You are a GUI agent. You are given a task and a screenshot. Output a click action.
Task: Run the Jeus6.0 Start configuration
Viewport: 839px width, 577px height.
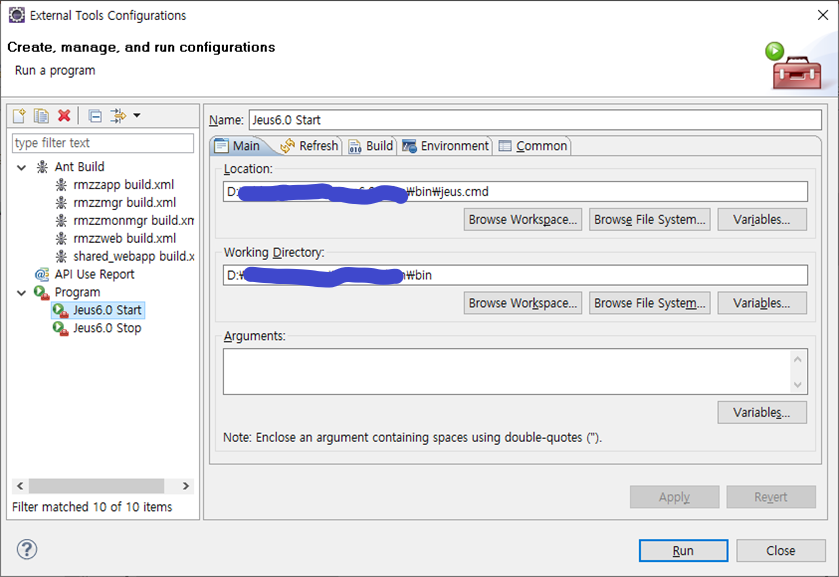[683, 551]
